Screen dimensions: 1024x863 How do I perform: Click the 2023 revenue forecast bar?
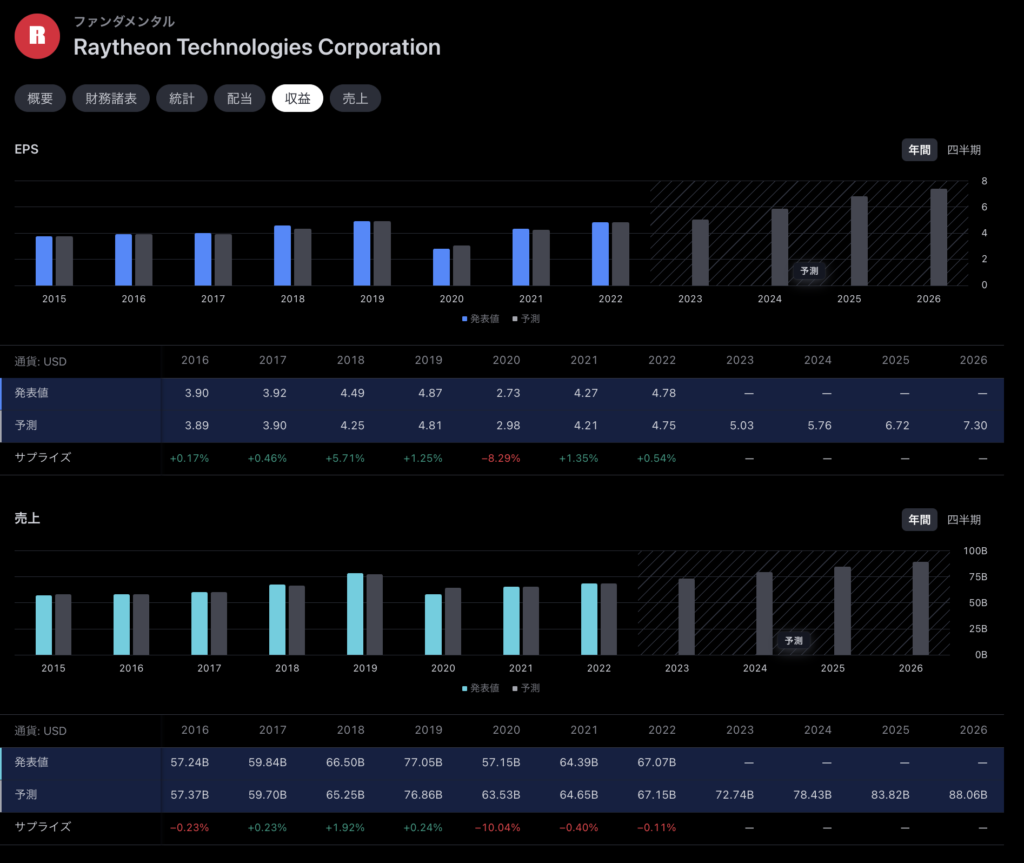coord(686,617)
